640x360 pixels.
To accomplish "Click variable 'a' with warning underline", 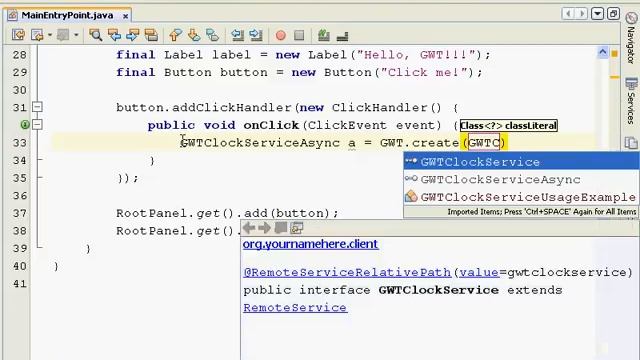I will coord(351,143).
